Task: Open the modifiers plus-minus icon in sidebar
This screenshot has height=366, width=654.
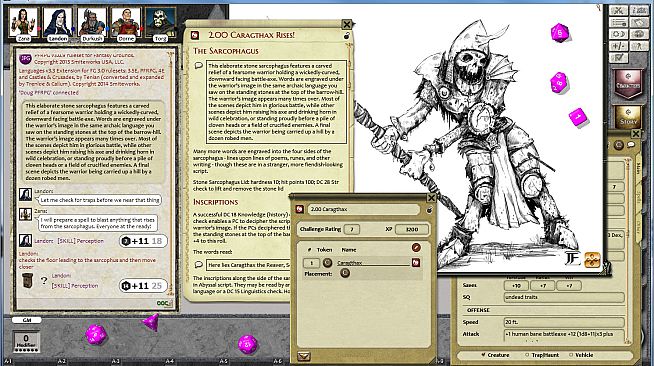Action: click(619, 46)
